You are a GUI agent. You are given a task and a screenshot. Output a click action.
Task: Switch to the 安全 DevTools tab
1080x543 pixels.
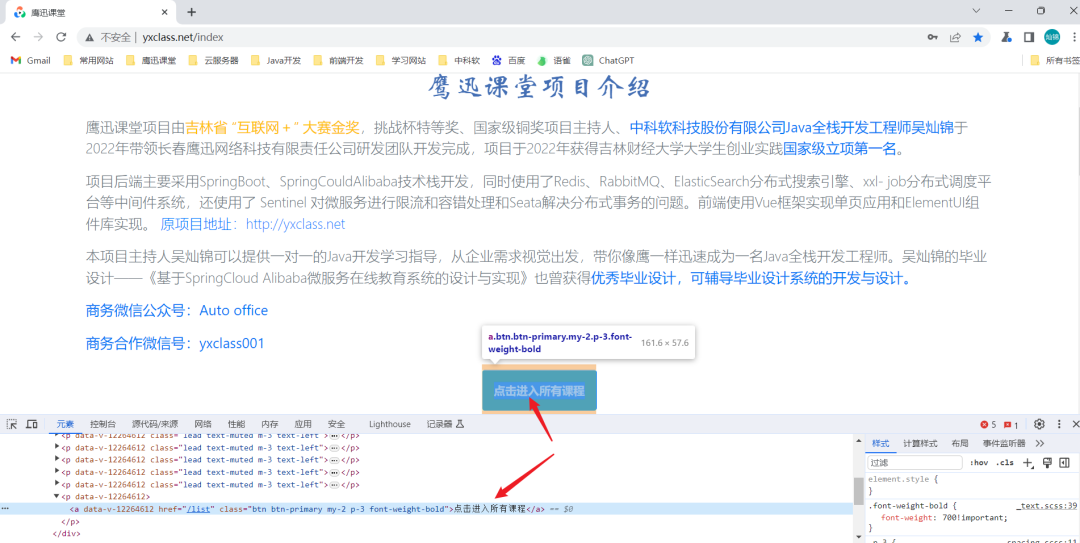(x=336, y=424)
